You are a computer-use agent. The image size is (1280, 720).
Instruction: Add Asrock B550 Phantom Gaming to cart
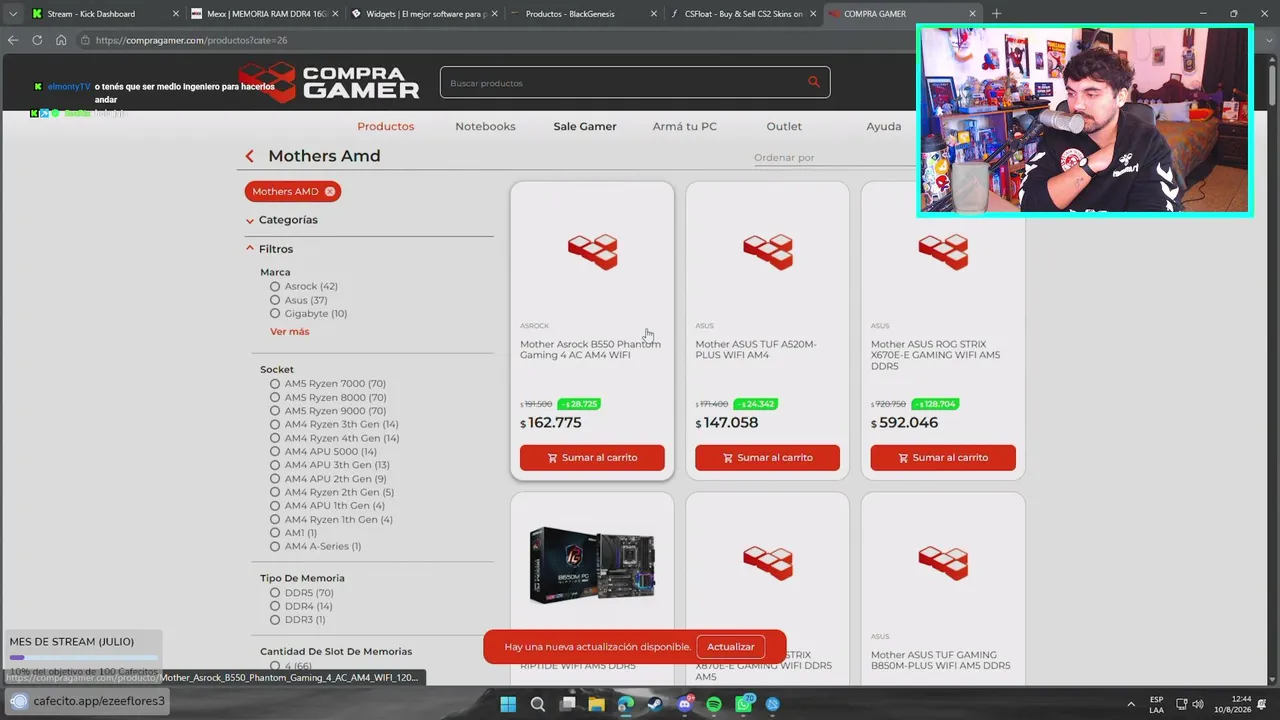592,457
